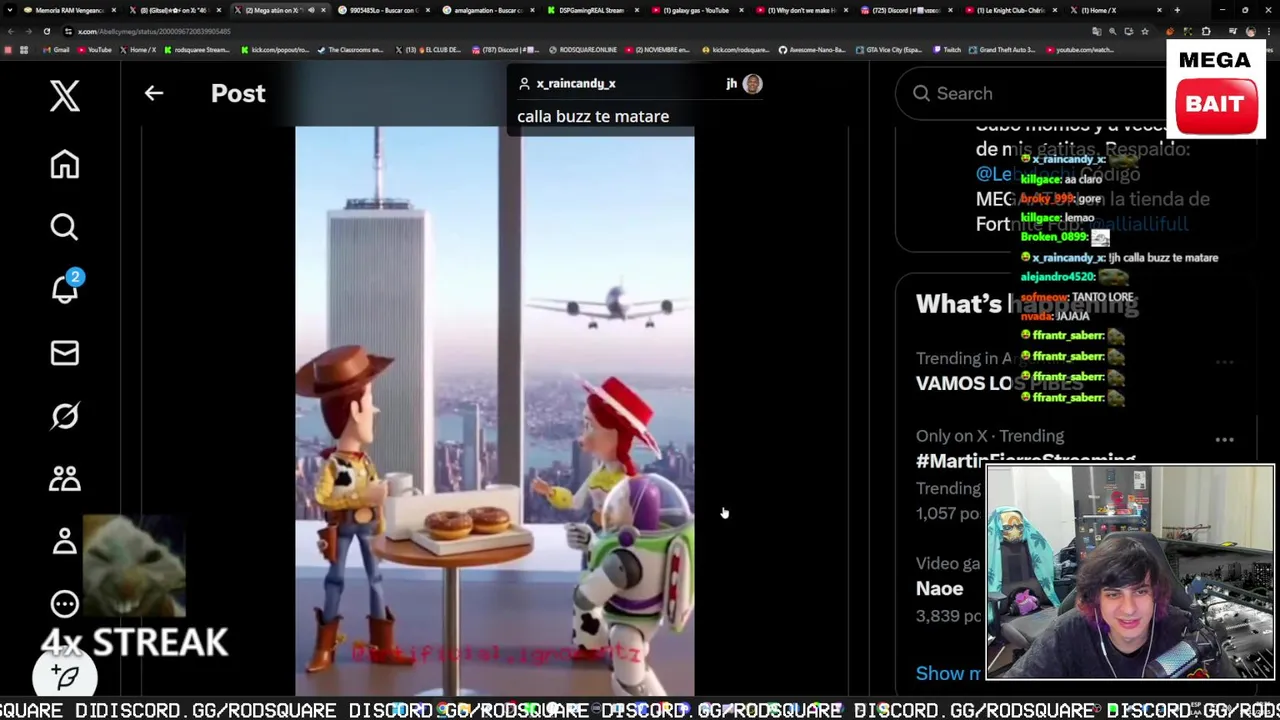
Task: Click Show more under trends
Action: (x=948, y=673)
